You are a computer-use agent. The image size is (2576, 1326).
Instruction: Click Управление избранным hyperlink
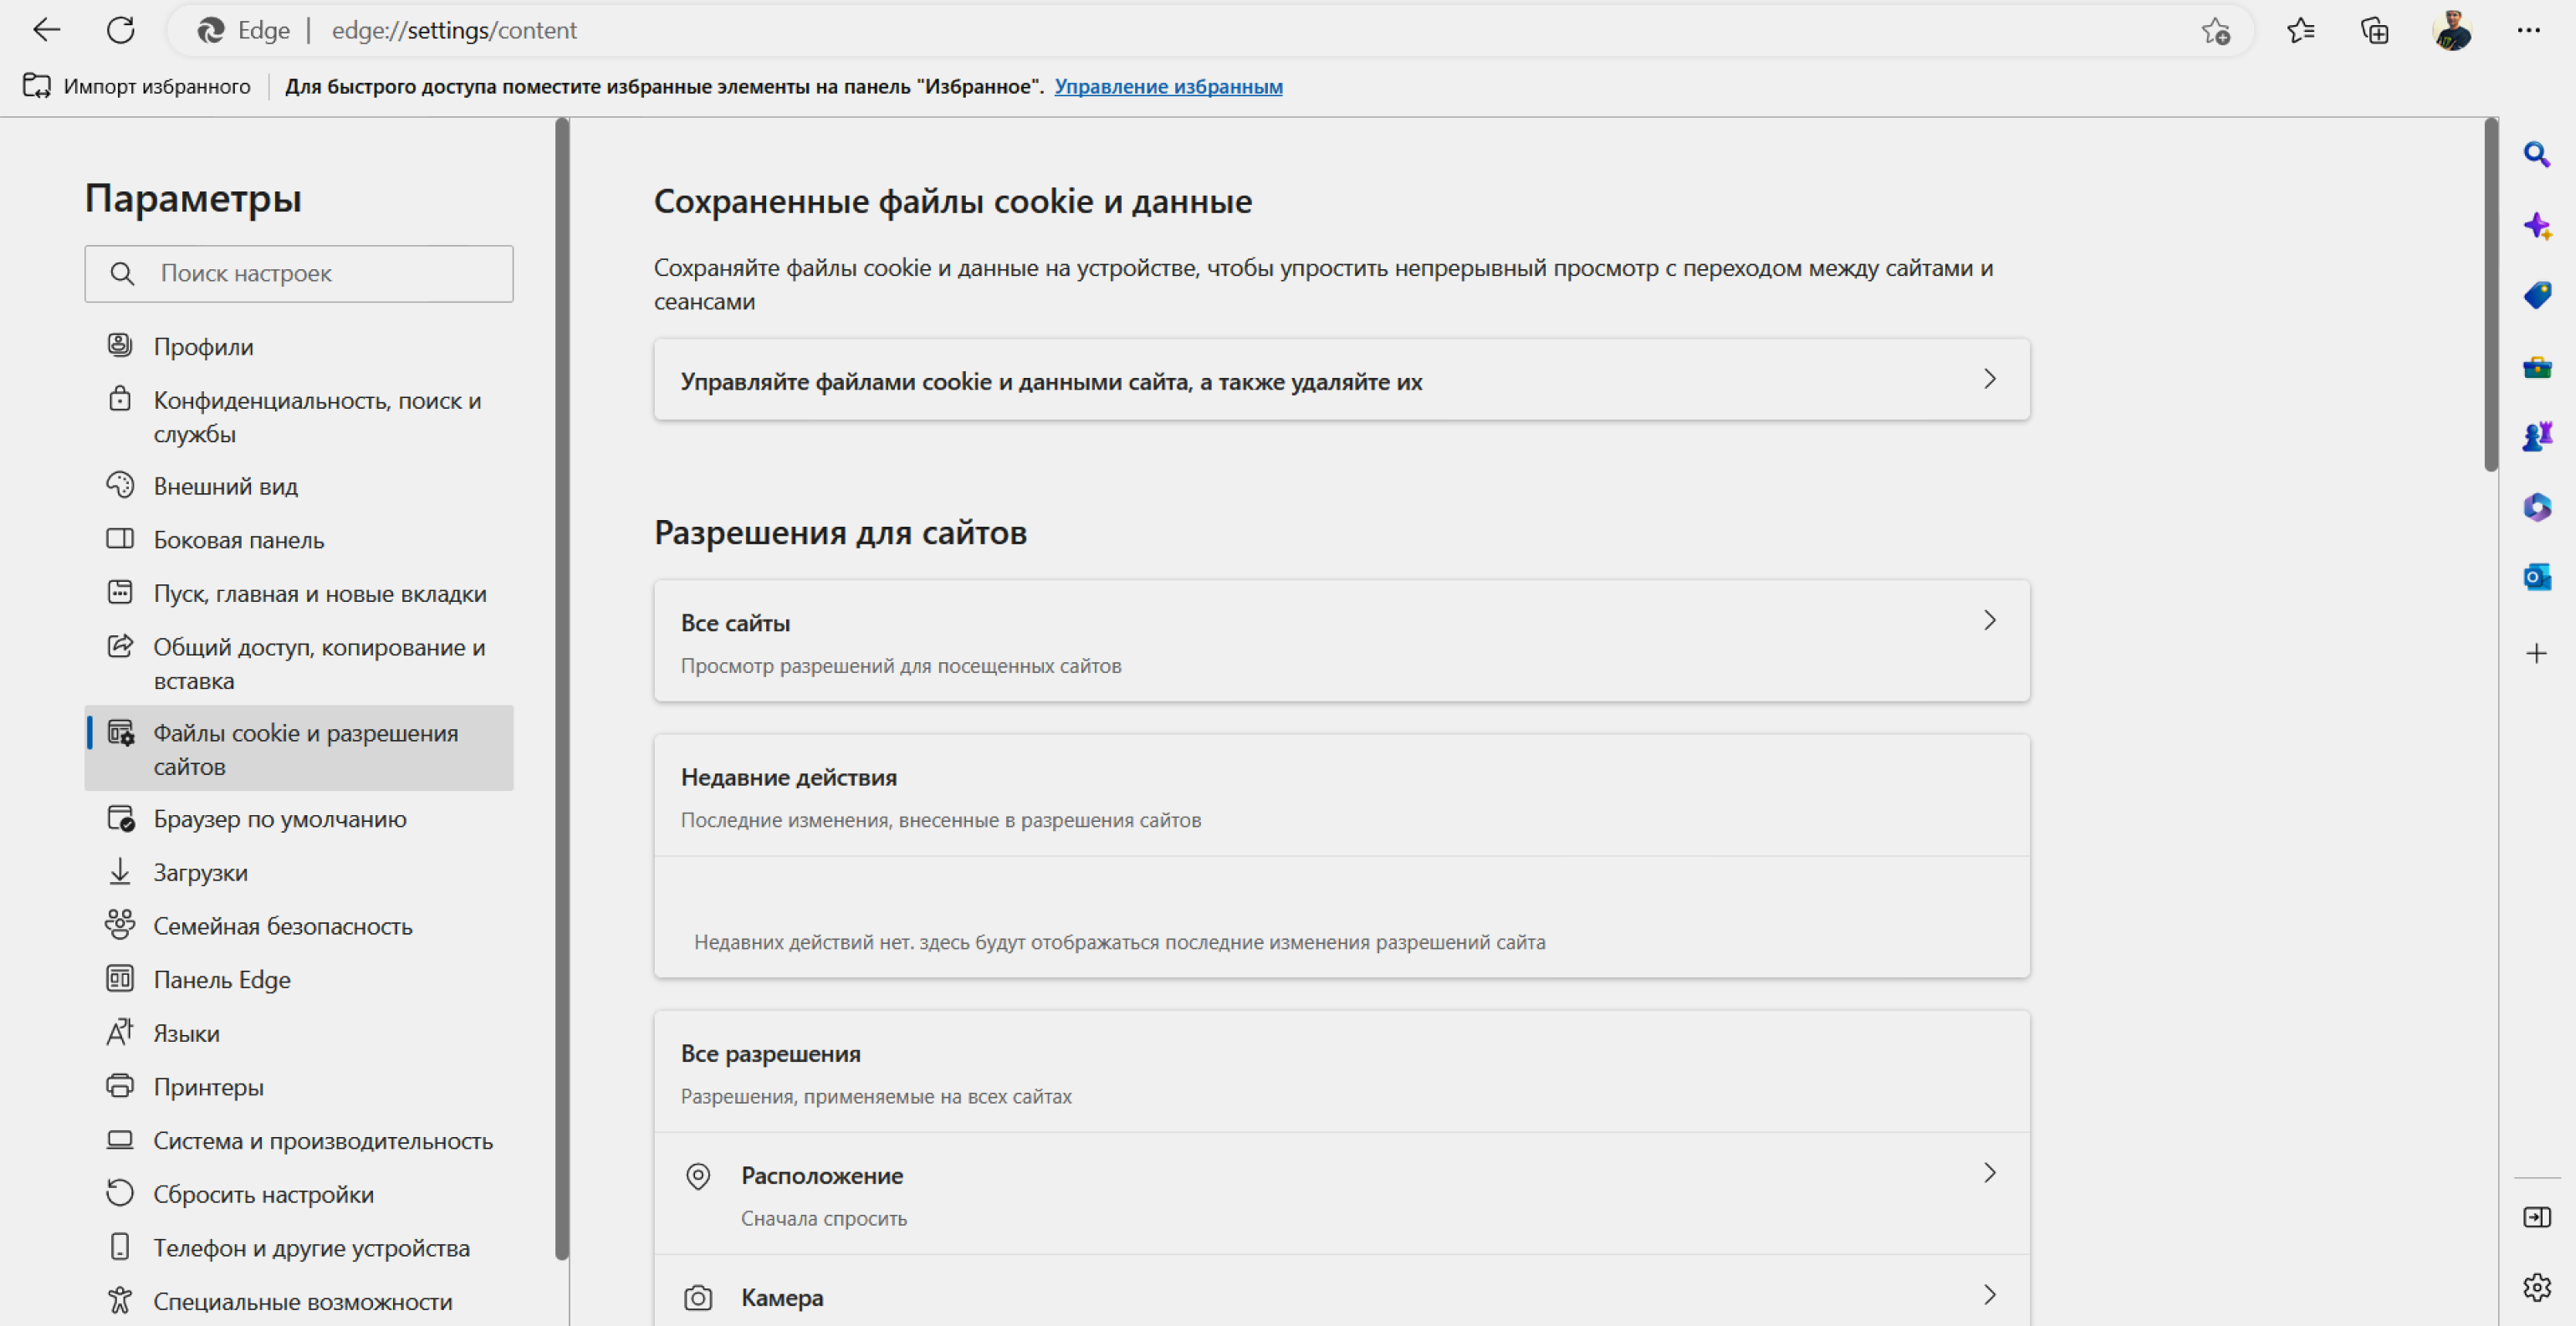pos(1168,84)
